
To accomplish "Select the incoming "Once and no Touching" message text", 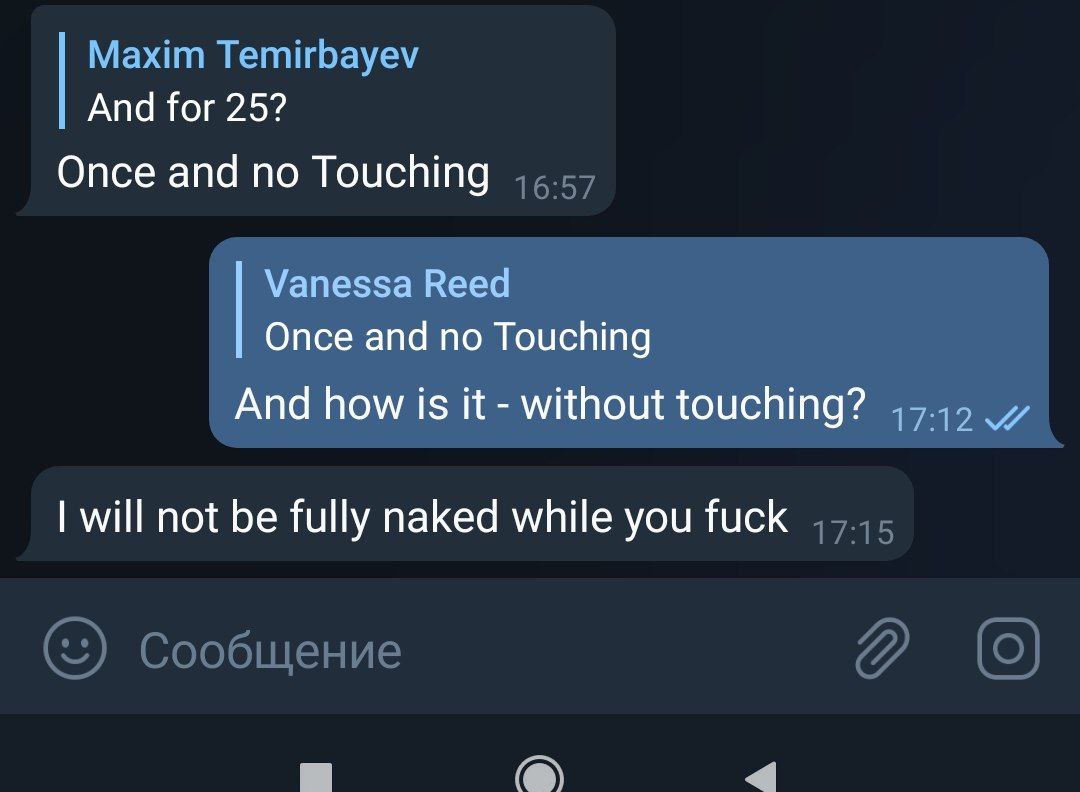I will click(x=273, y=172).
